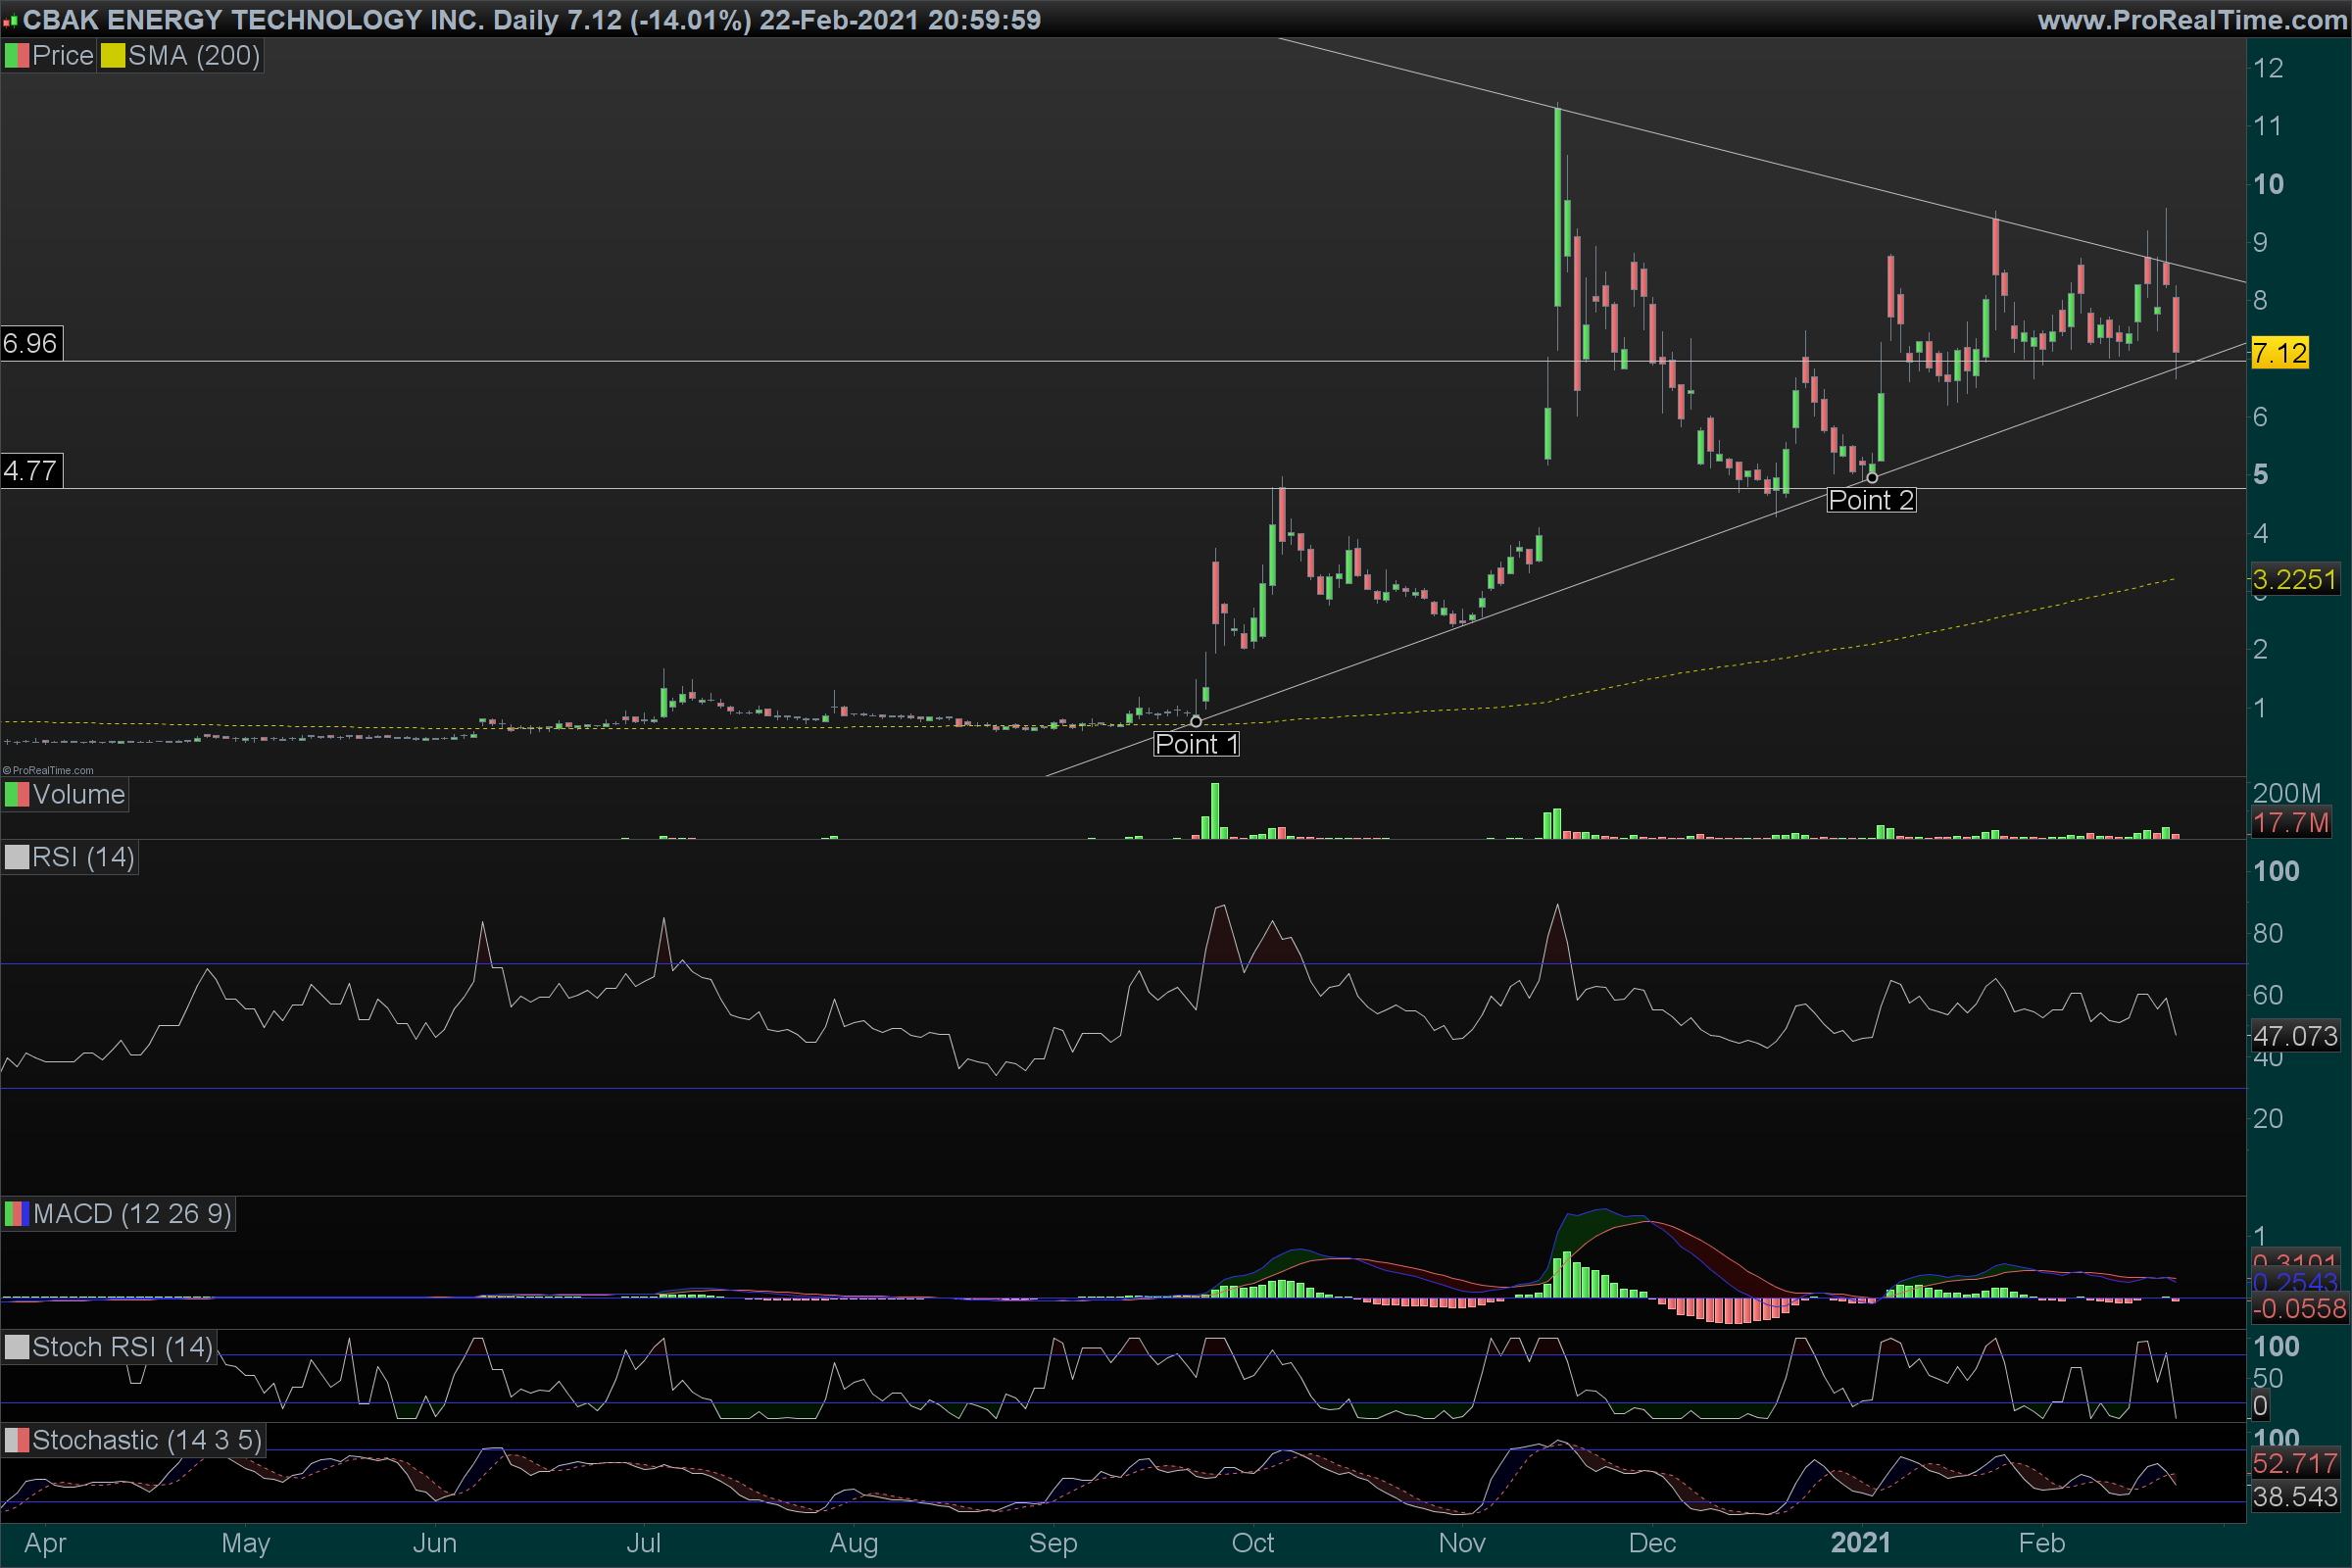Select the Point 2 text label
Viewport: 2352px width, 1568px height.
click(1871, 500)
